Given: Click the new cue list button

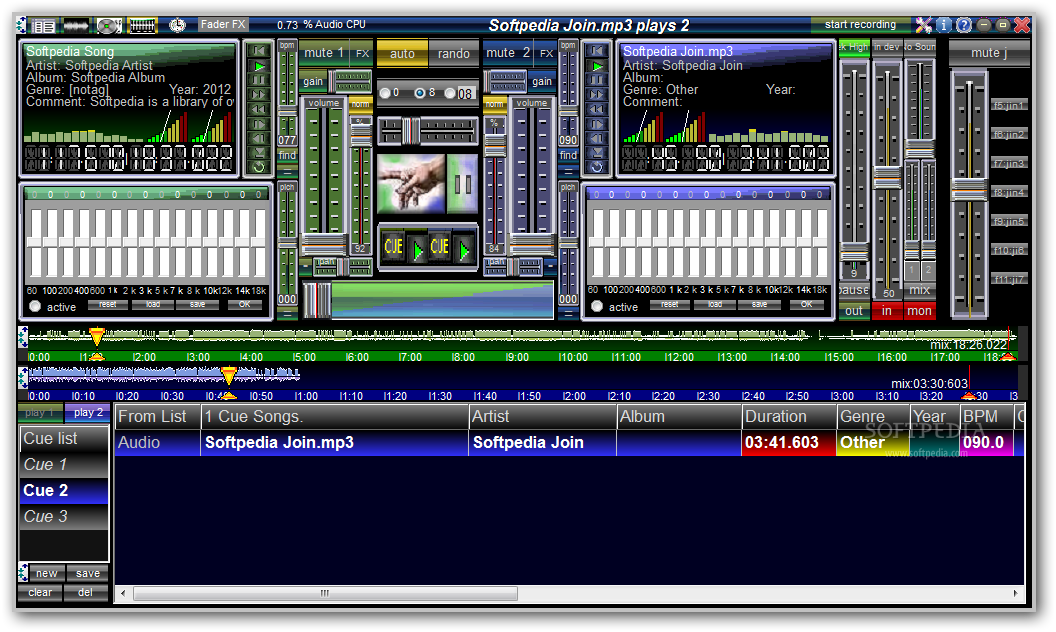Looking at the screenshot, I should tap(46, 573).
